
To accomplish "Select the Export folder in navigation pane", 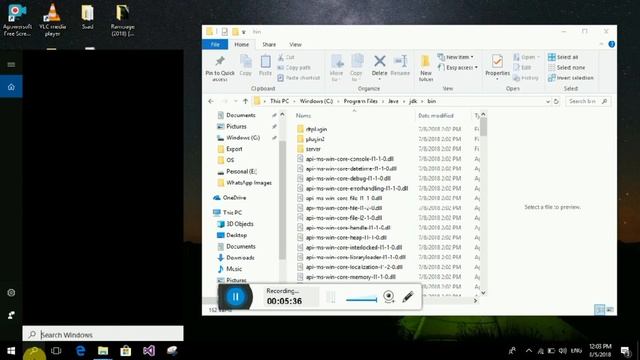I will pyautogui.click(x=234, y=149).
